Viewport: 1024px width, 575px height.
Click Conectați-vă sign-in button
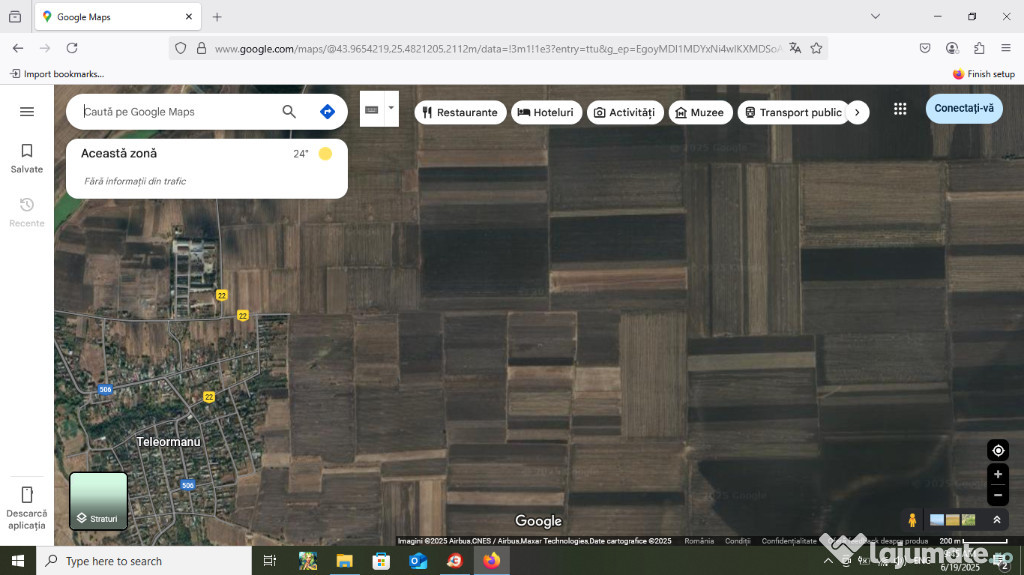(964, 108)
